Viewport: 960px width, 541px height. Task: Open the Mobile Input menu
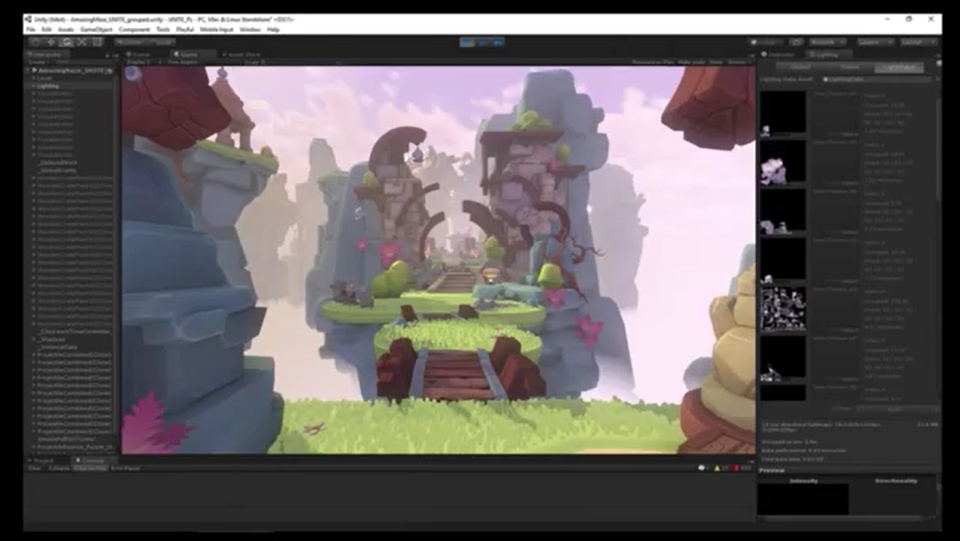click(x=217, y=29)
